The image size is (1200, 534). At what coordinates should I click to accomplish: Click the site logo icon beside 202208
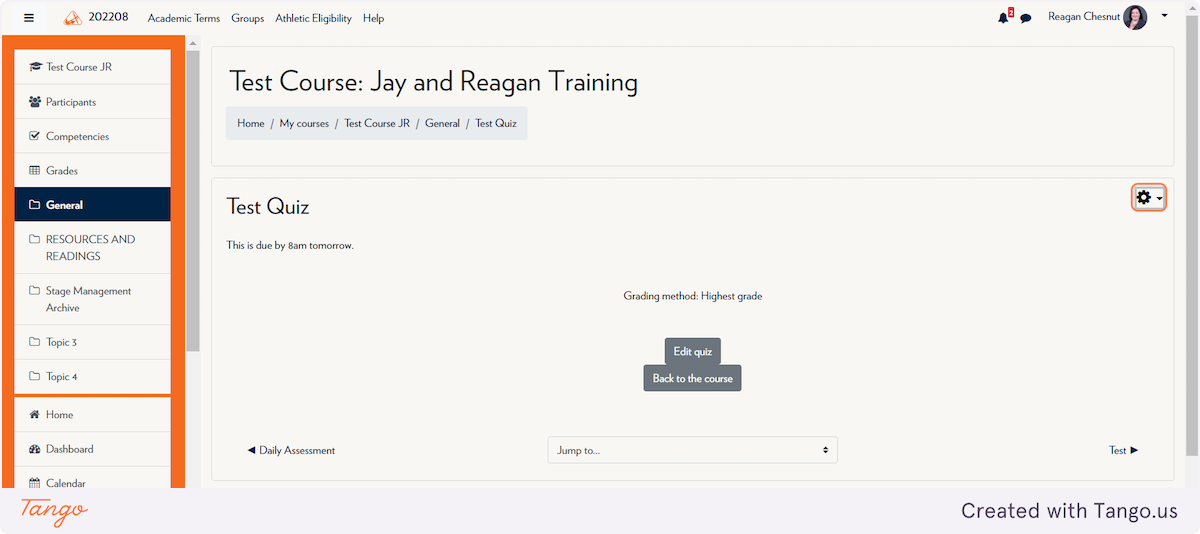pyautogui.click(x=73, y=18)
